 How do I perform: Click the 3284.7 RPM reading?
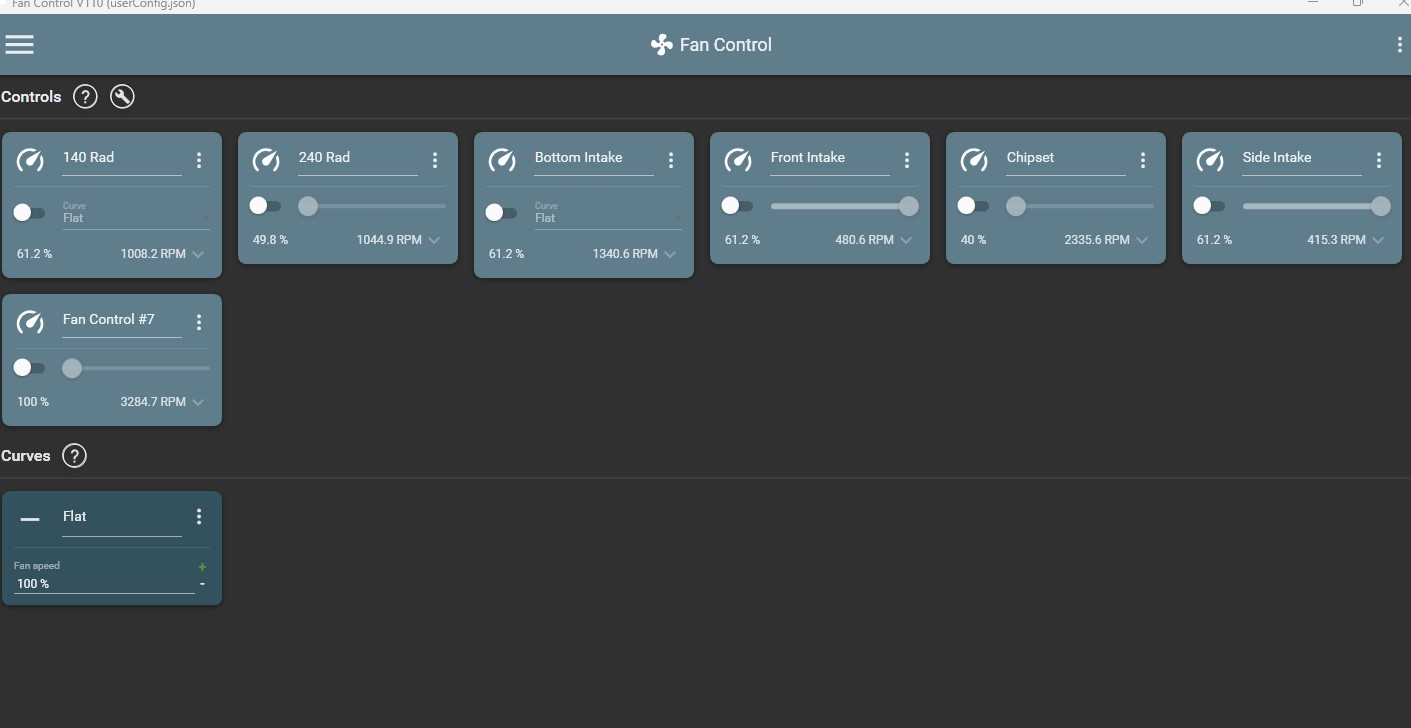153,402
